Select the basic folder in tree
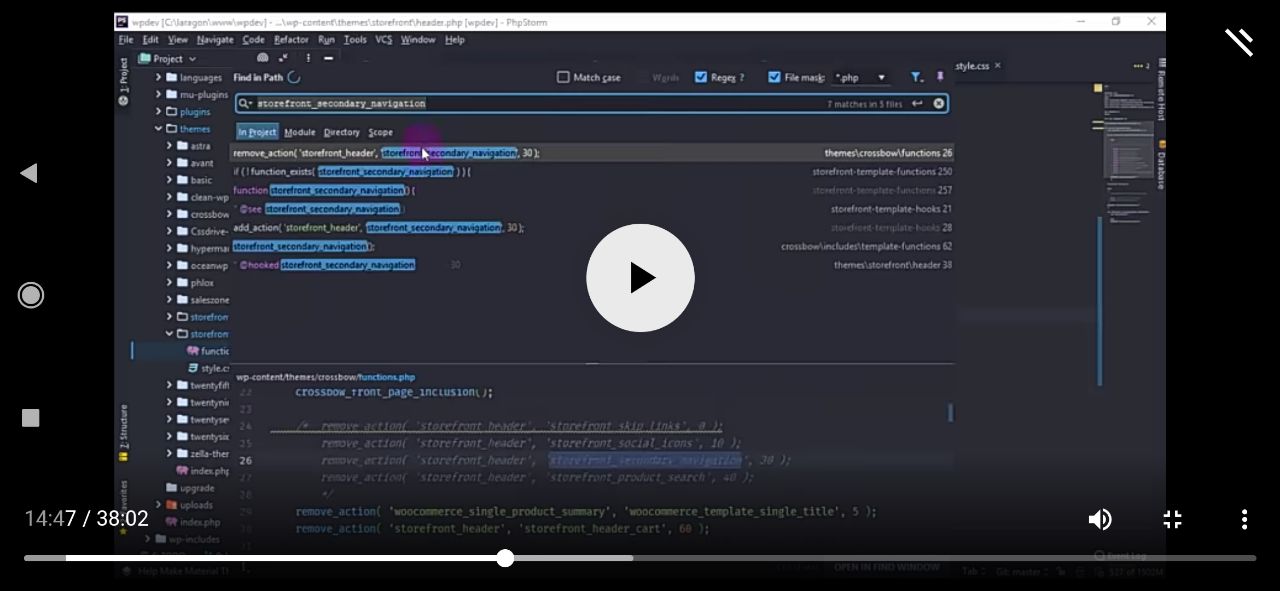This screenshot has height=591, width=1280. coord(201,180)
